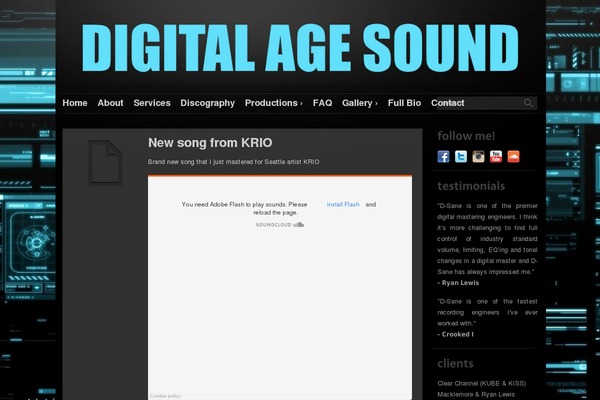Screen dimensions: 600x400
Task: Expand the Productions submenu
Action: coord(274,103)
